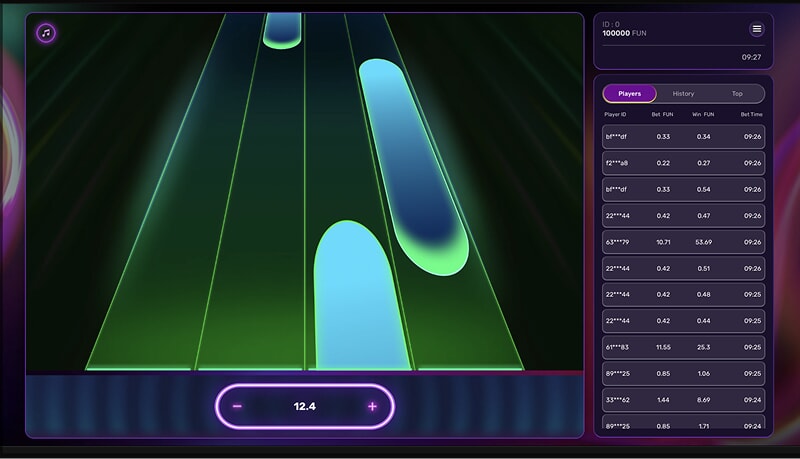Select the f2***a8 player row
Image resolution: width=800 pixels, height=459 pixels.
pyautogui.click(x=683, y=163)
